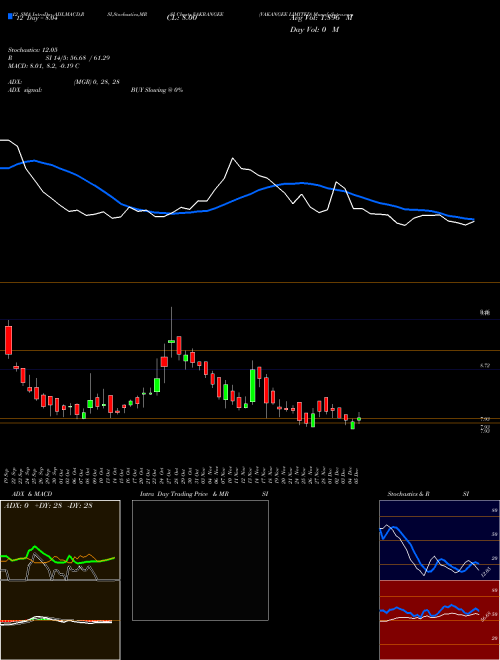The width and height of the screenshot is (500, 660).
Task: Click the ADX chart in the brown panel
Action: pos(60,540)
